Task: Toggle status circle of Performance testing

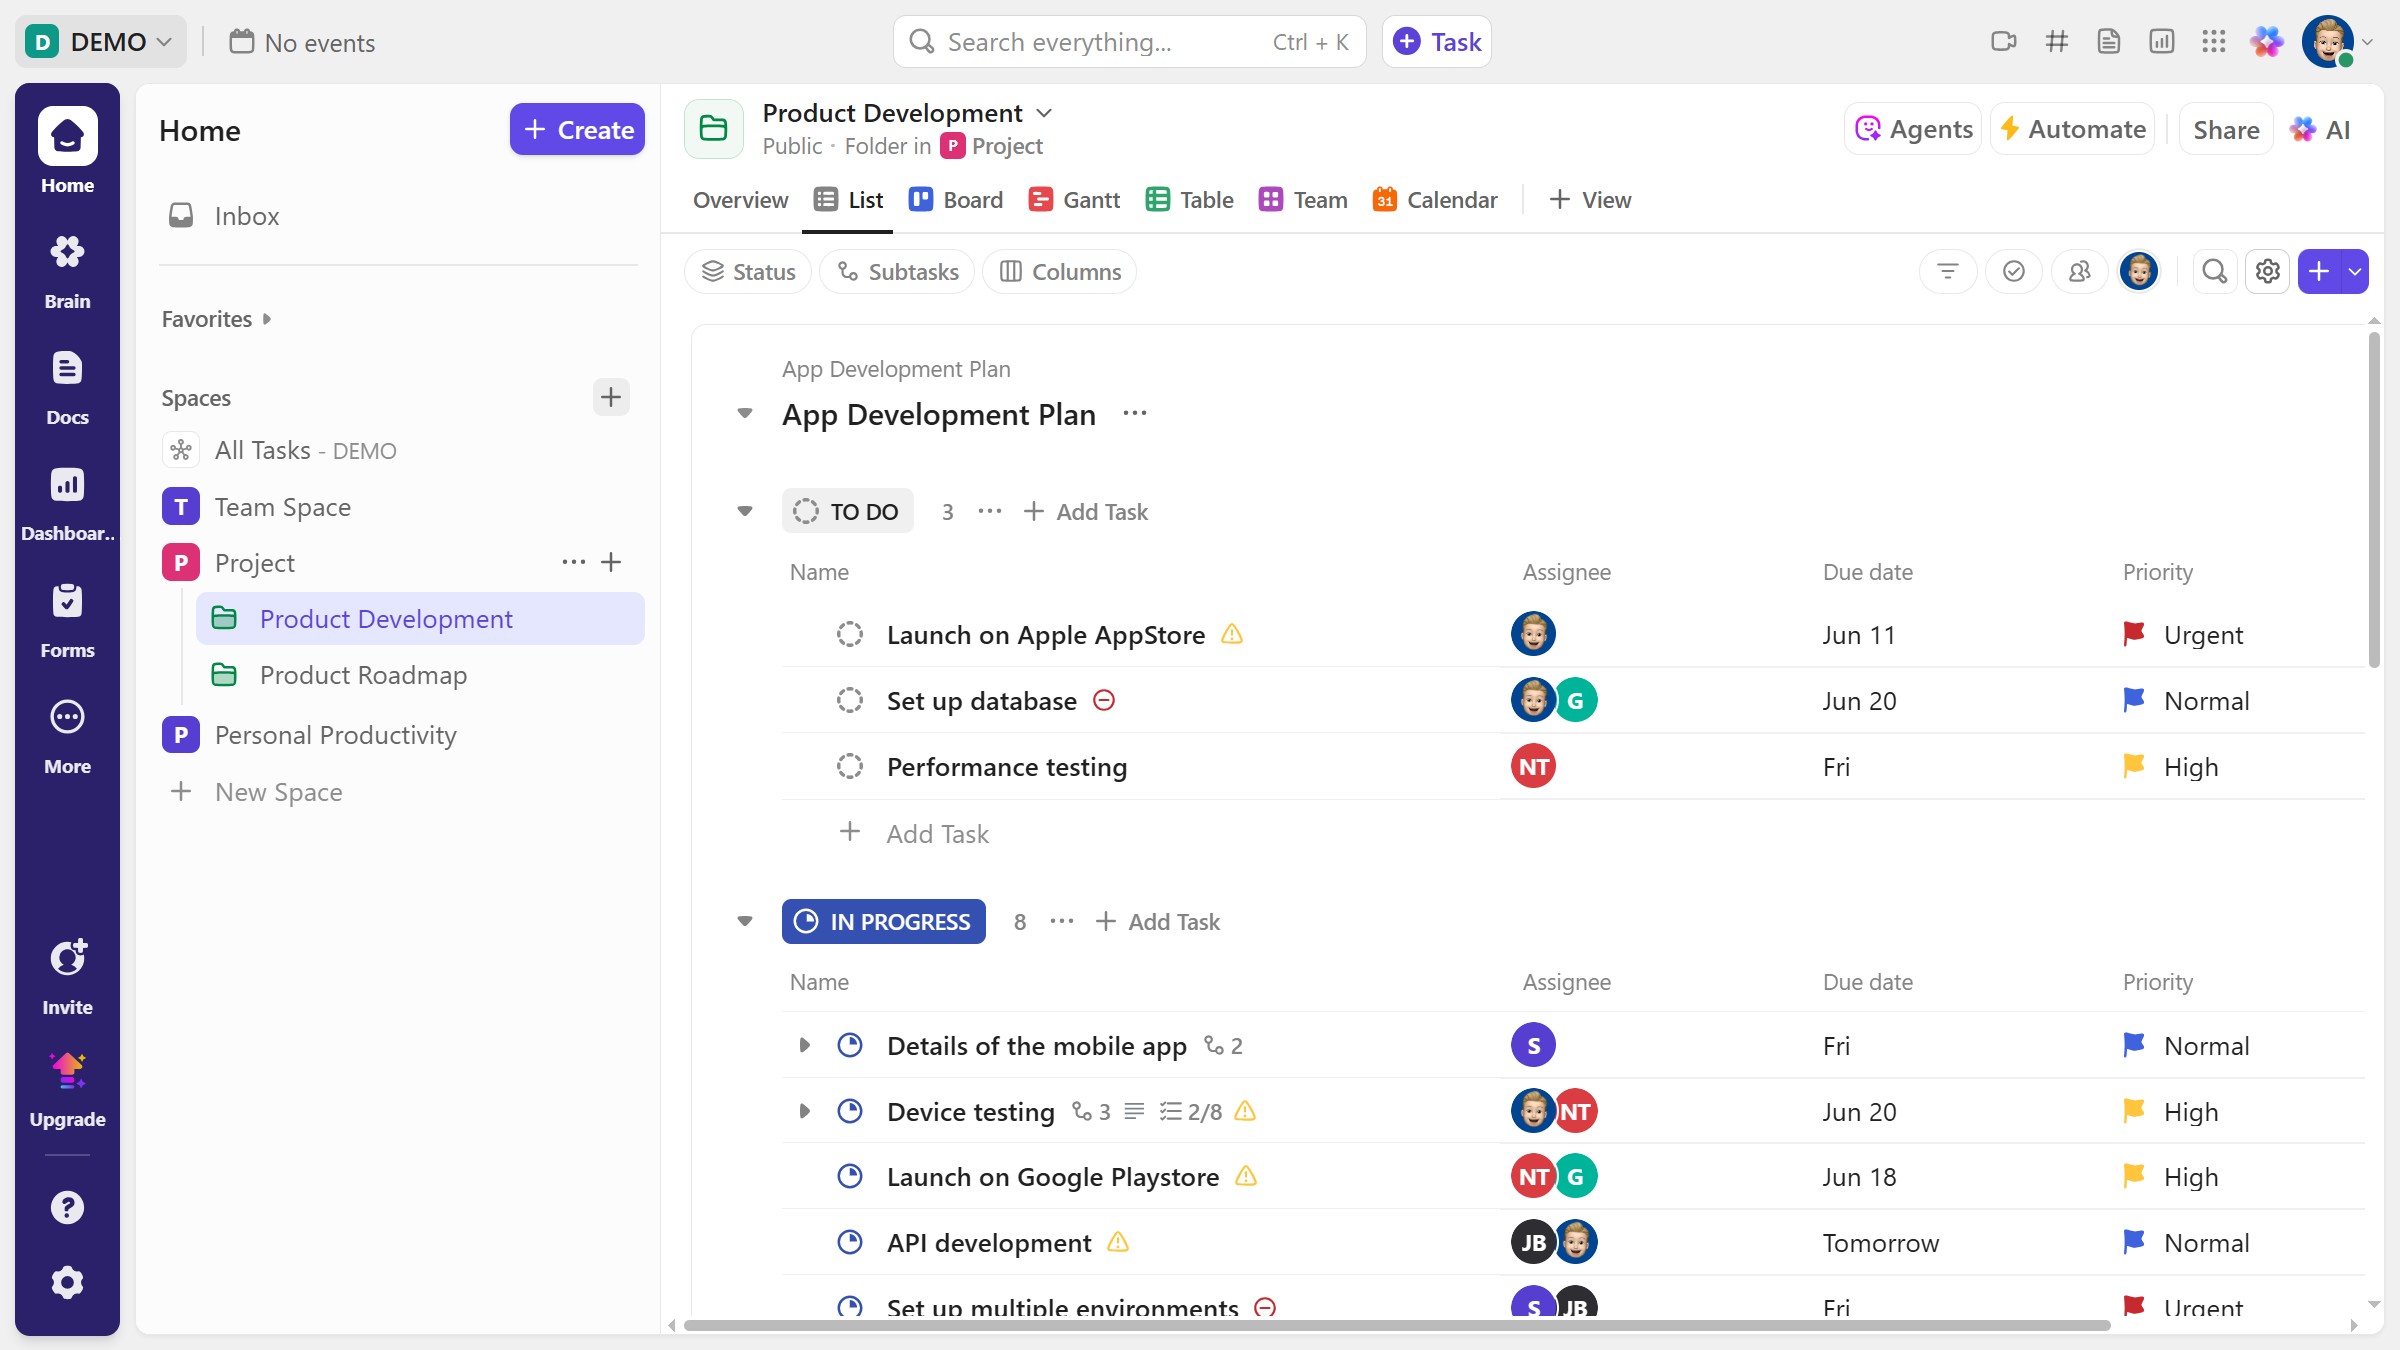Action: pyautogui.click(x=849, y=767)
